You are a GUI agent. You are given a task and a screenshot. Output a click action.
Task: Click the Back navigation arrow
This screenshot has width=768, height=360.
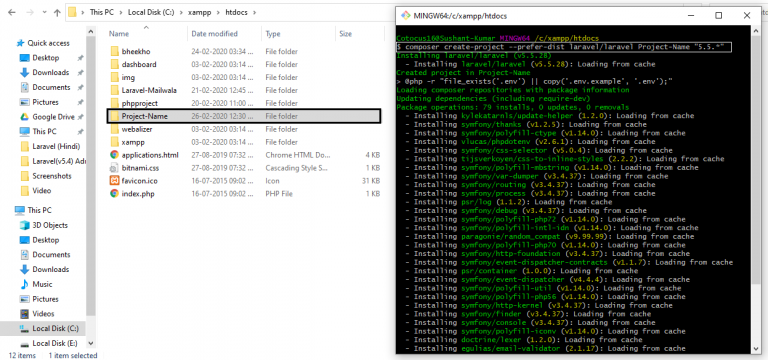pos(12,13)
